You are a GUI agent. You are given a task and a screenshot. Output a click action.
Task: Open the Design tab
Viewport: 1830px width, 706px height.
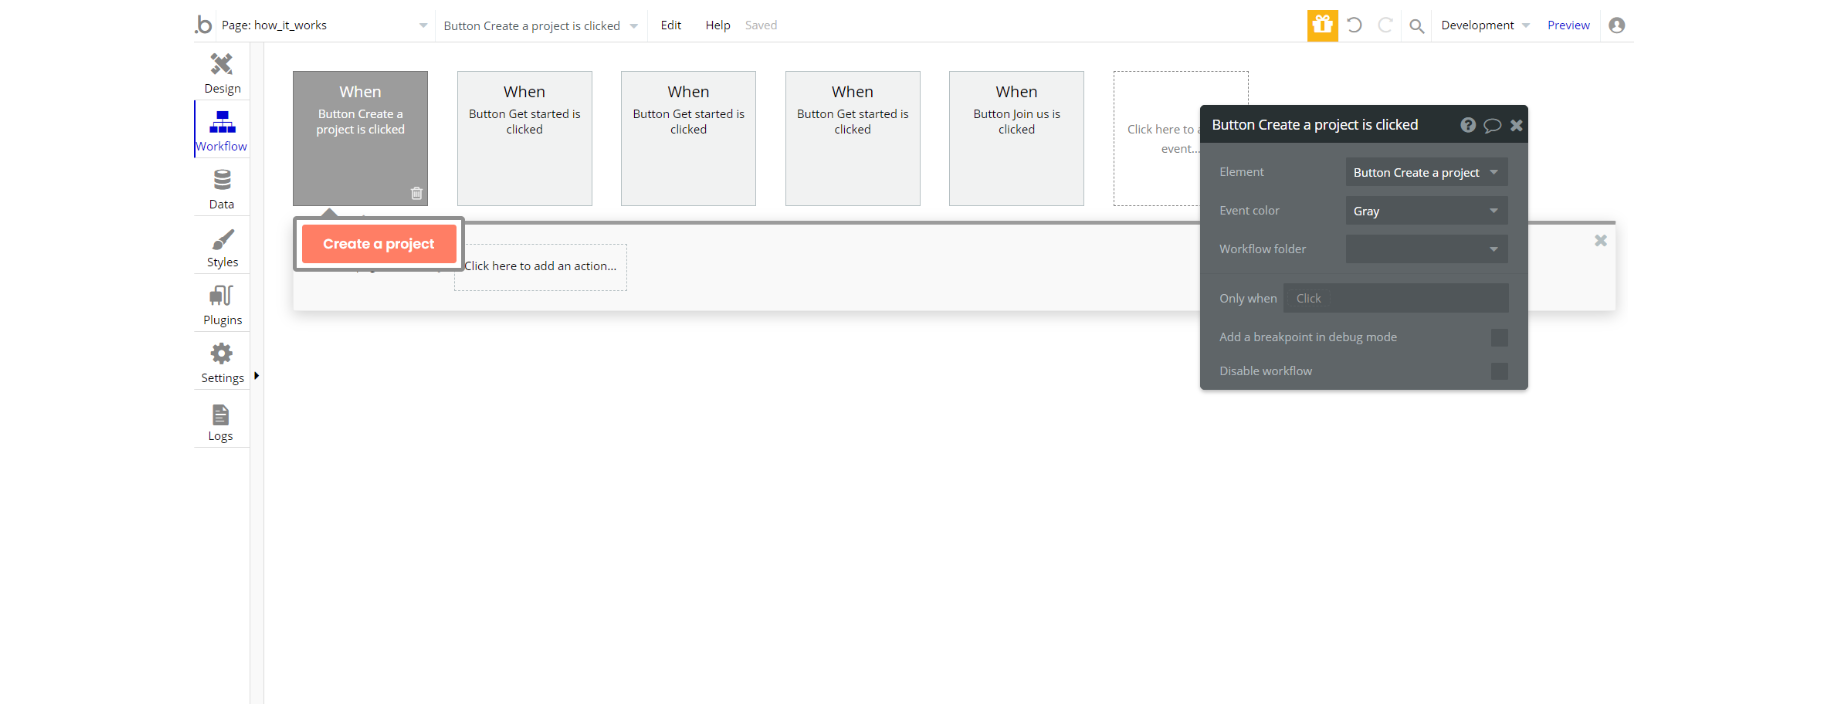pyautogui.click(x=222, y=73)
